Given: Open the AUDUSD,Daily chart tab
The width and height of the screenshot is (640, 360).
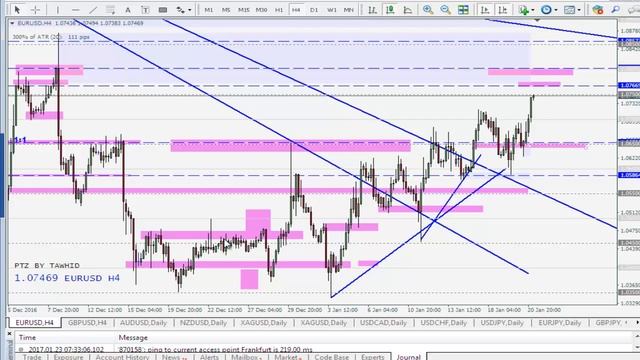Looking at the screenshot, I should (143, 322).
